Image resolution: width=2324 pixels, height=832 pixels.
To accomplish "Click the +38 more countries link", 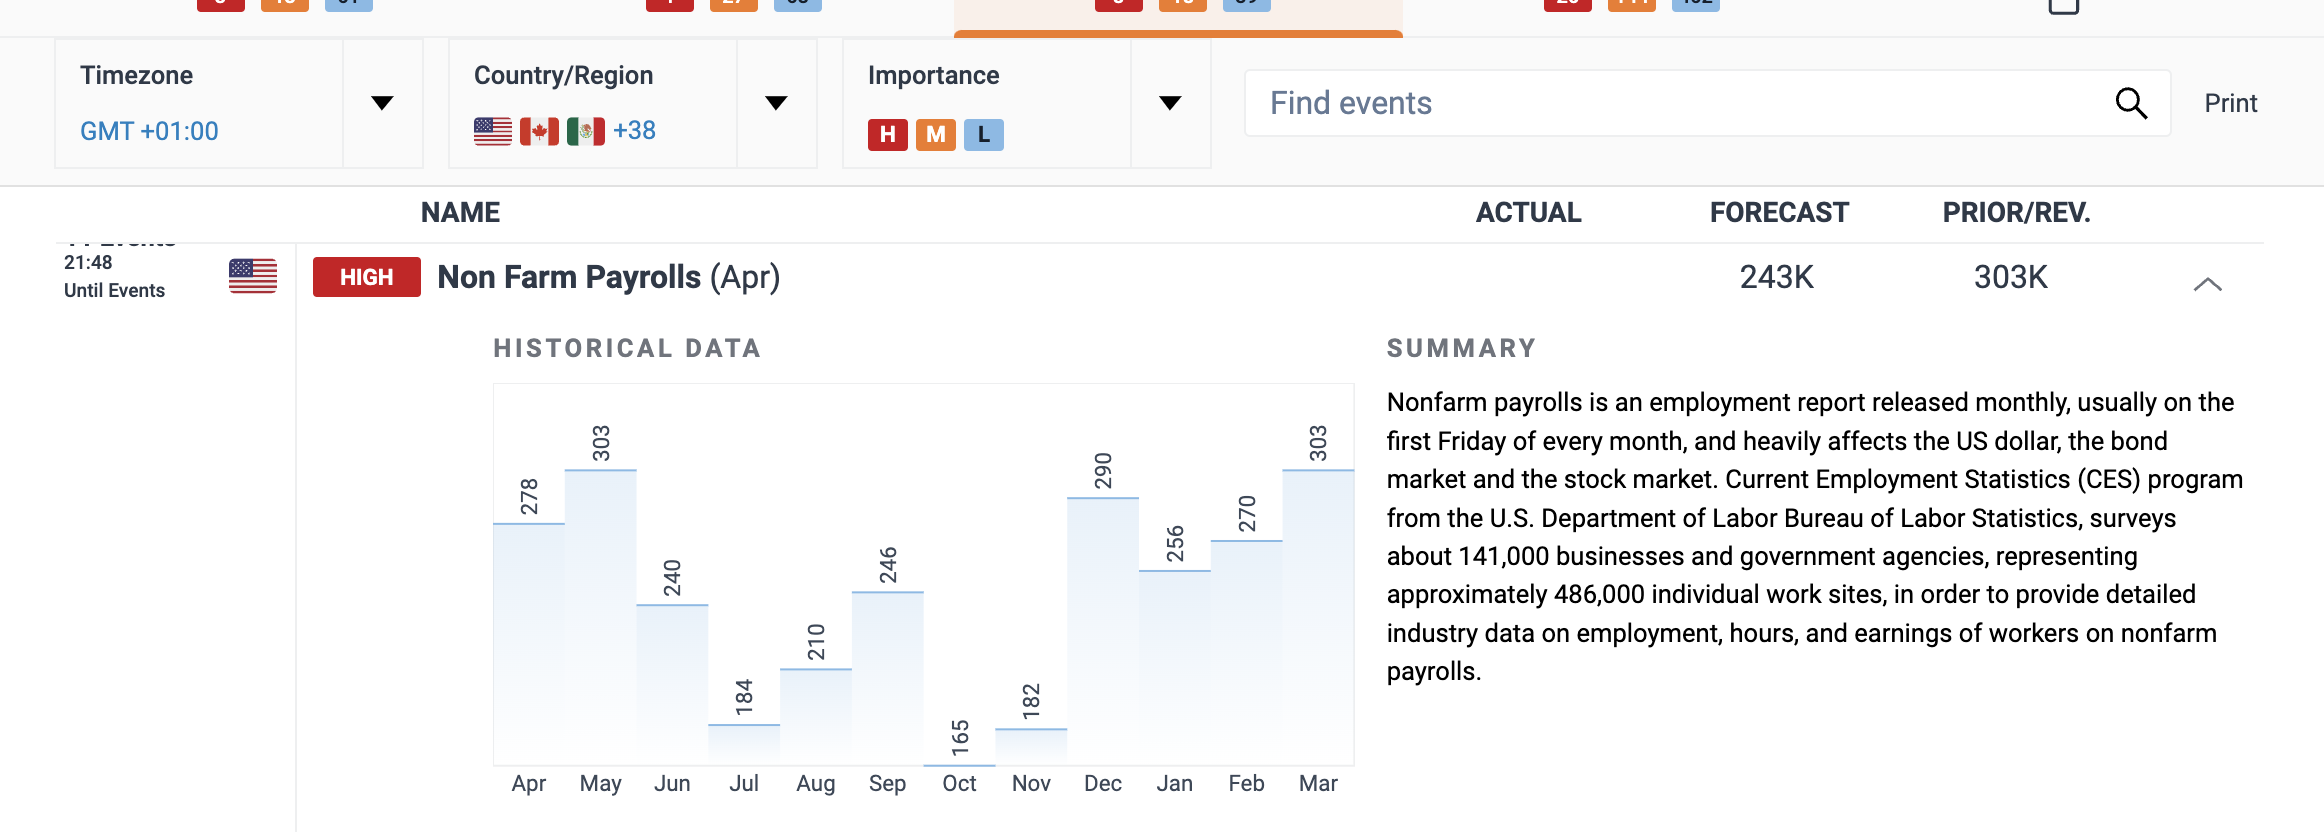I will coord(635,130).
